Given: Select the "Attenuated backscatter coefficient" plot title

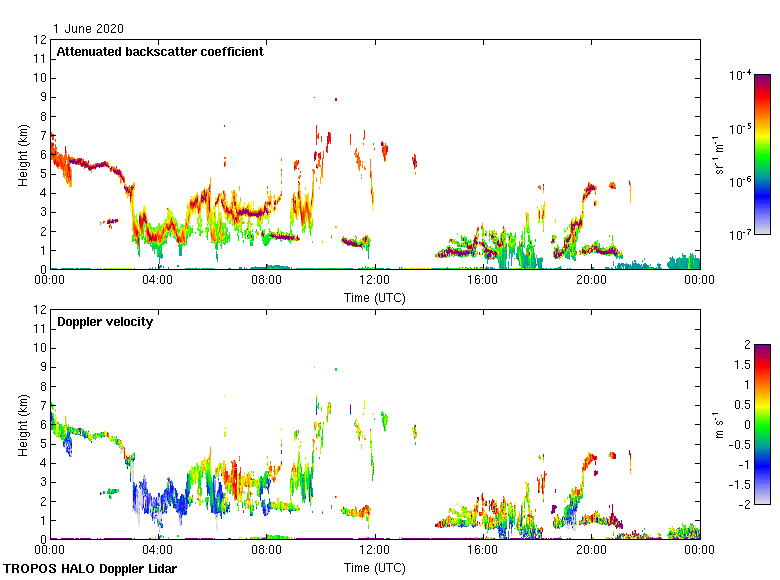Looking at the screenshot, I should click(160, 52).
